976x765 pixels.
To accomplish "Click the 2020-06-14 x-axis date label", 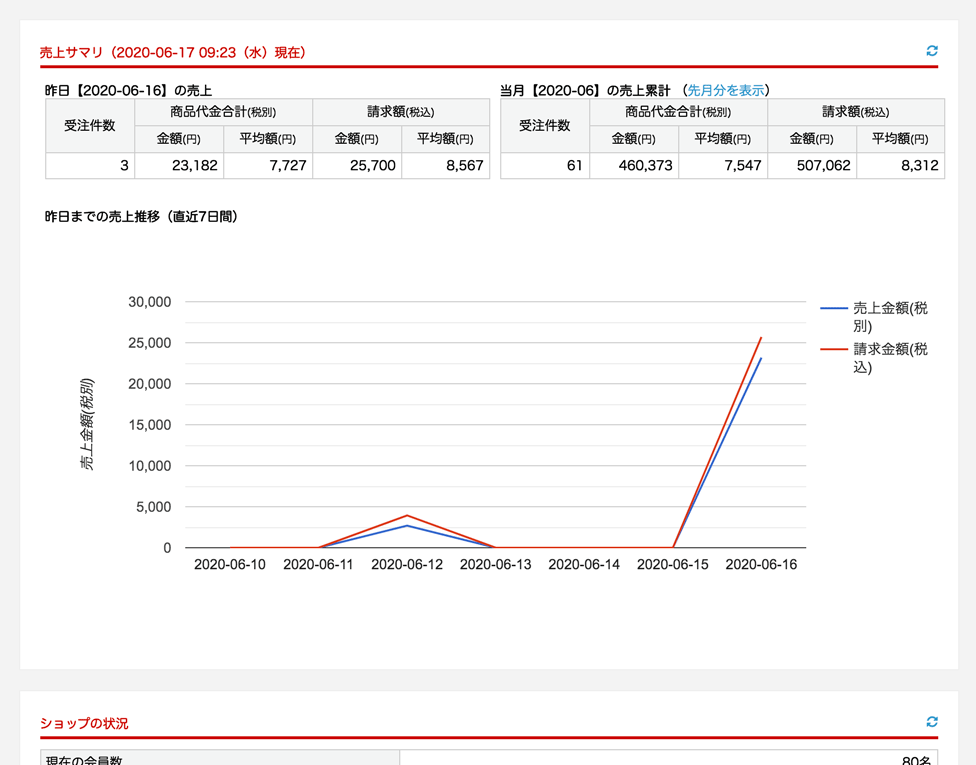I will pos(584,565).
